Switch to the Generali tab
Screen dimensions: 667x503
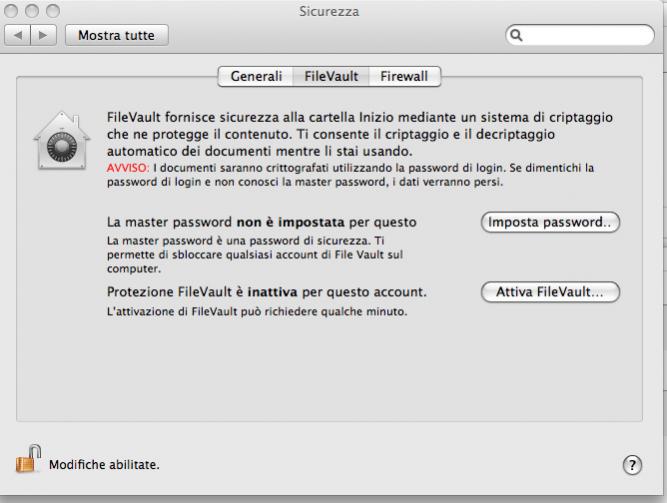pyautogui.click(x=256, y=77)
